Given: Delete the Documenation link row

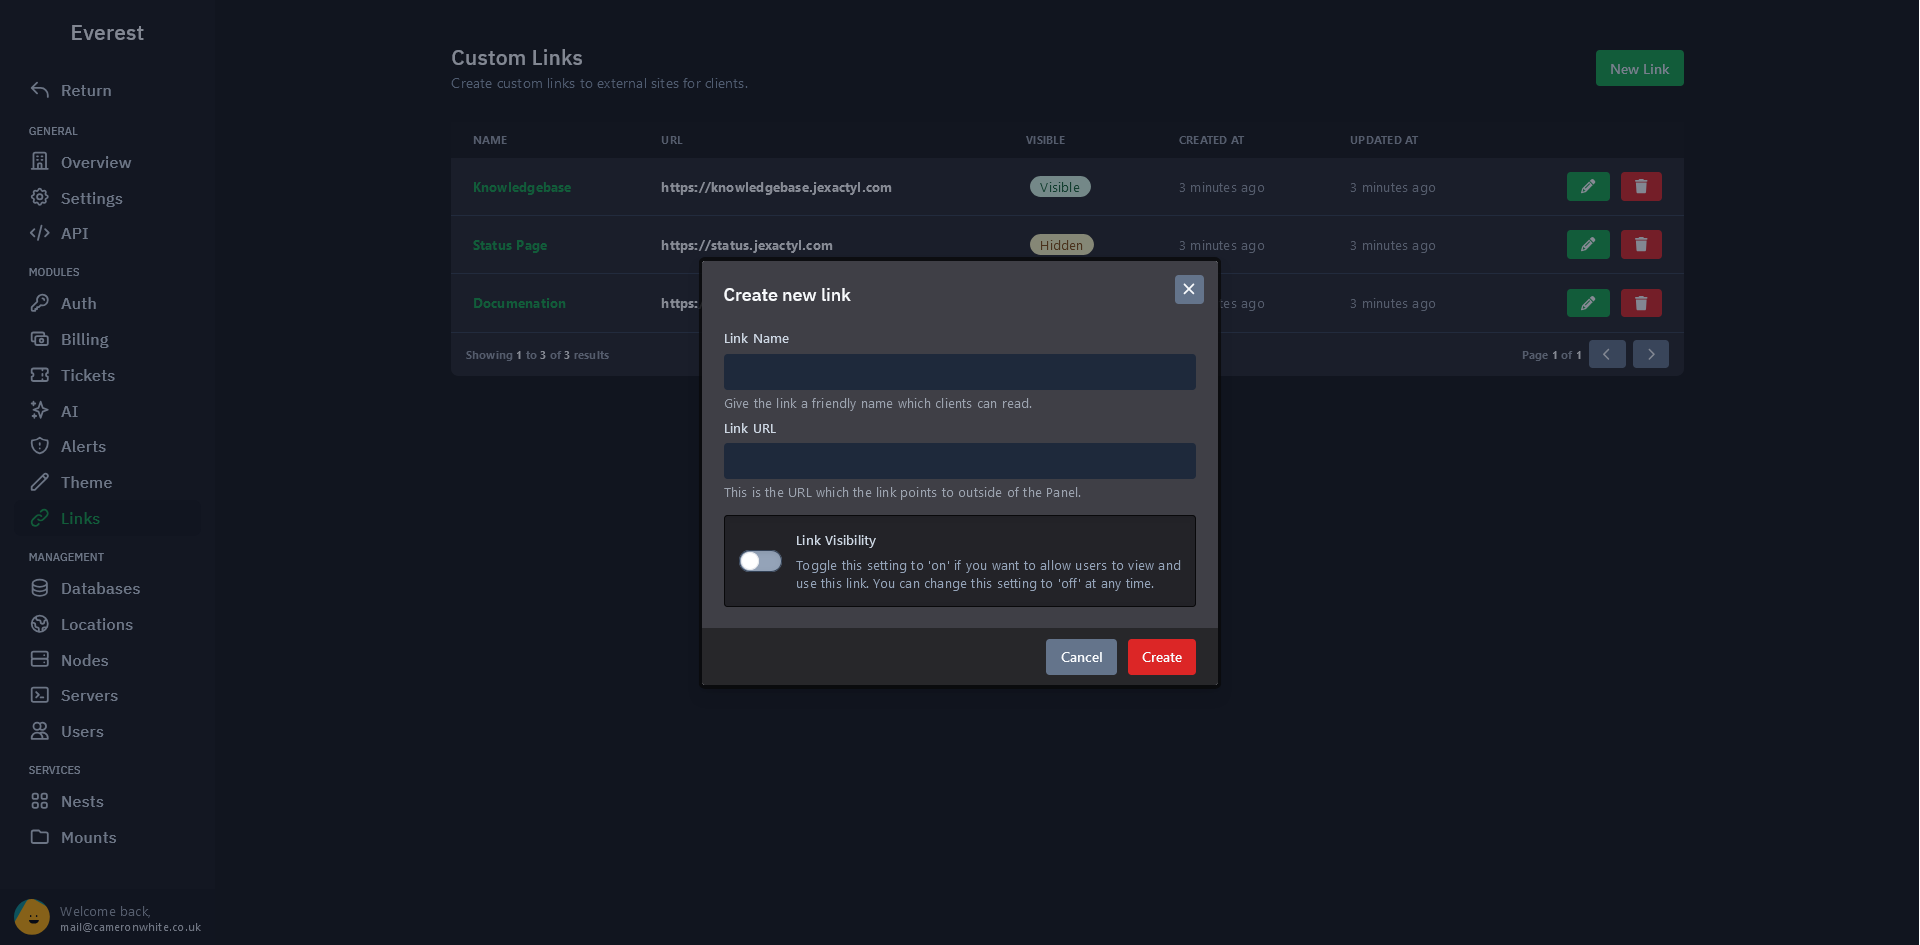Looking at the screenshot, I should pyautogui.click(x=1641, y=303).
